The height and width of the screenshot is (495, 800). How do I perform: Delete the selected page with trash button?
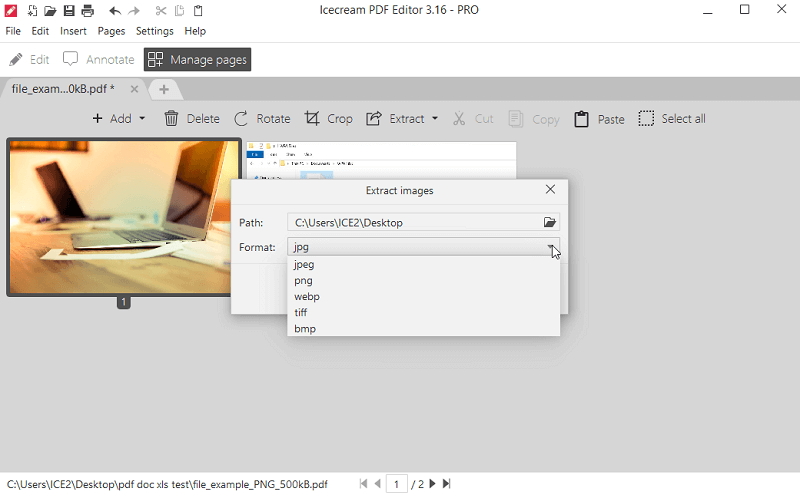coord(192,119)
